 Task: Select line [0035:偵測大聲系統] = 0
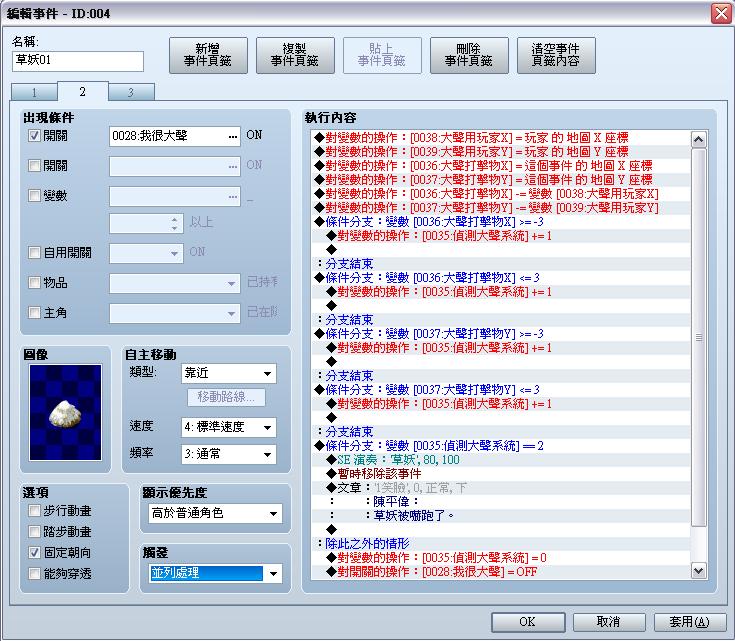[501, 558]
